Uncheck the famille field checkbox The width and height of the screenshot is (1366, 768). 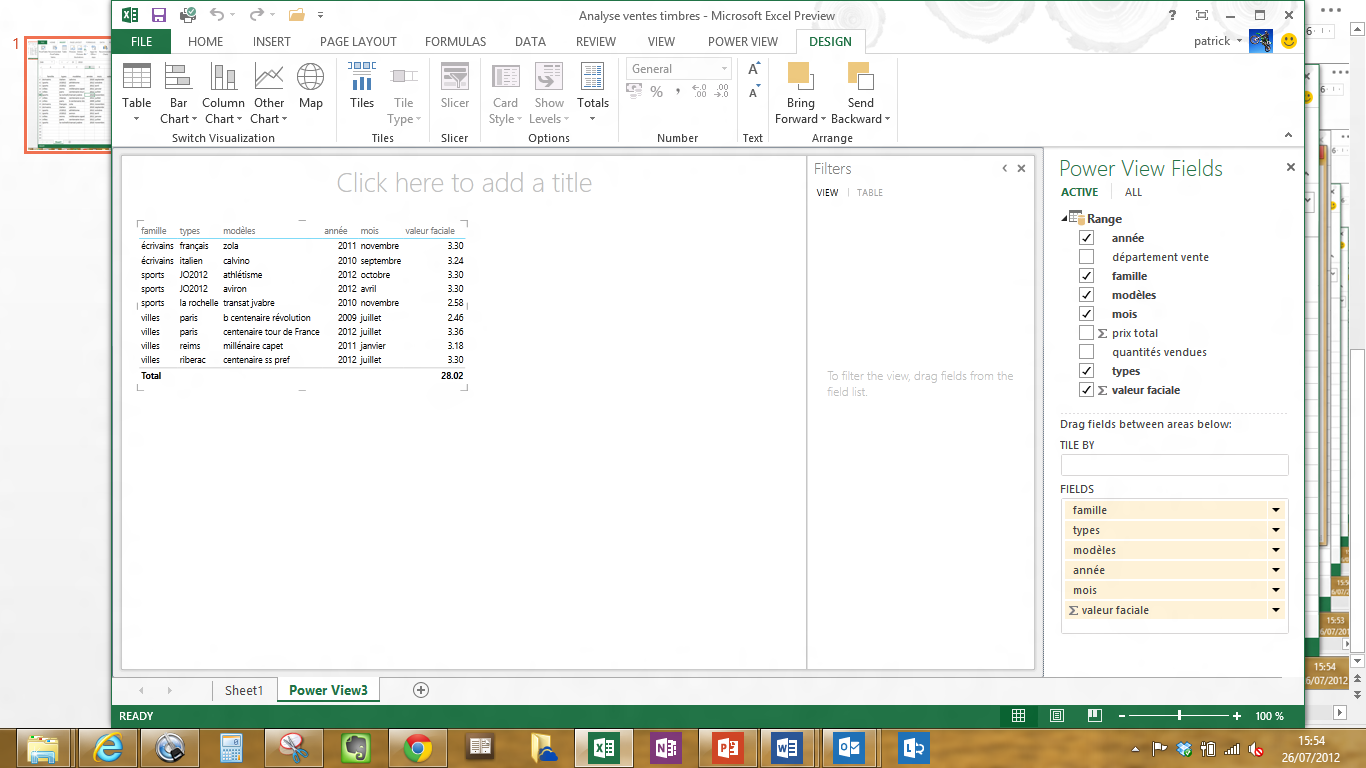point(1086,276)
